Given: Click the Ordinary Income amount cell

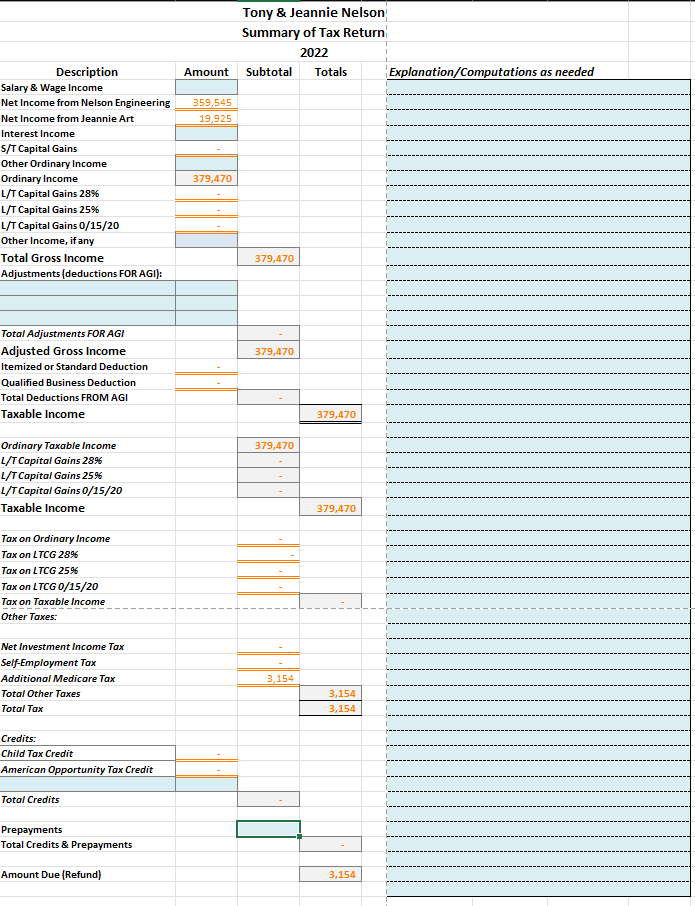Looking at the screenshot, I should coord(206,179).
